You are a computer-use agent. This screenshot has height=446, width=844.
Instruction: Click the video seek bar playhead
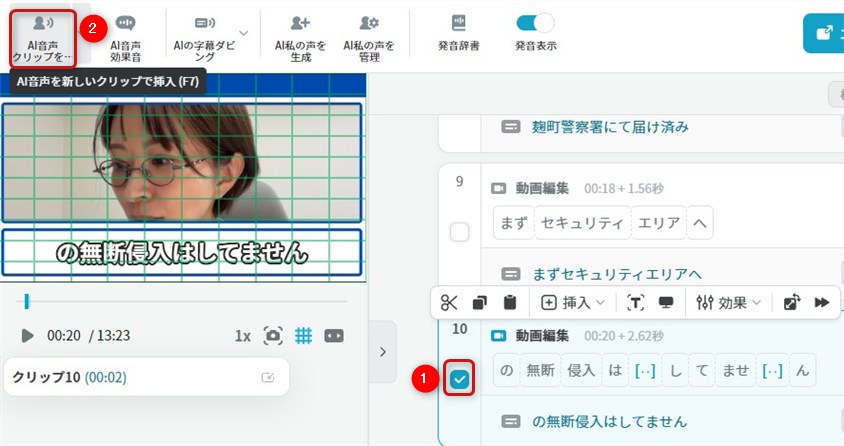[27, 301]
